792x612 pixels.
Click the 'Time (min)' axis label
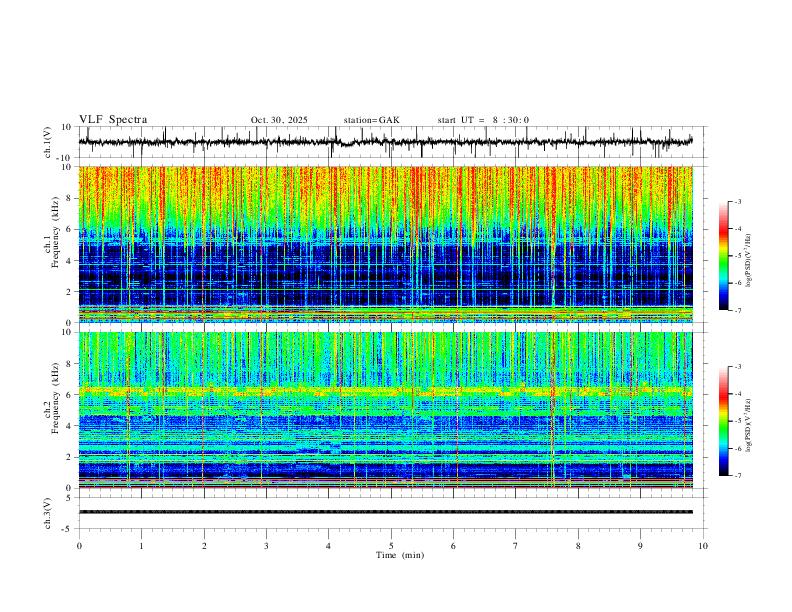pyautogui.click(x=400, y=555)
